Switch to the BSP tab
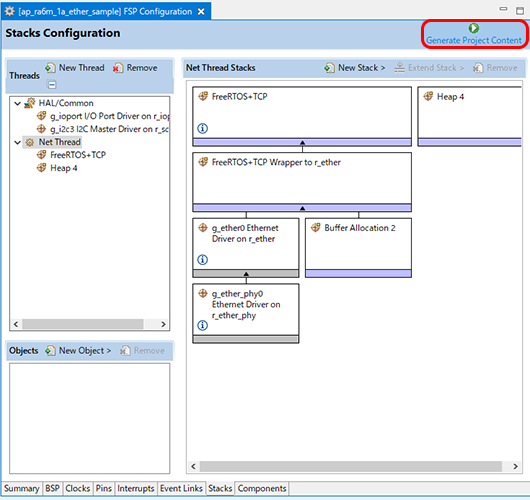Image resolution: width=530 pixels, height=500 pixels. tap(52, 489)
